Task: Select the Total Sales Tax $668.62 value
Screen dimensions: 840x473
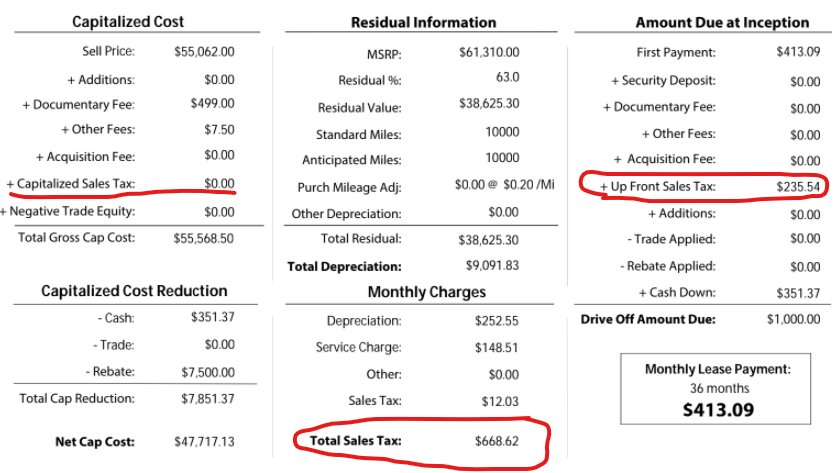Action: coord(497,441)
